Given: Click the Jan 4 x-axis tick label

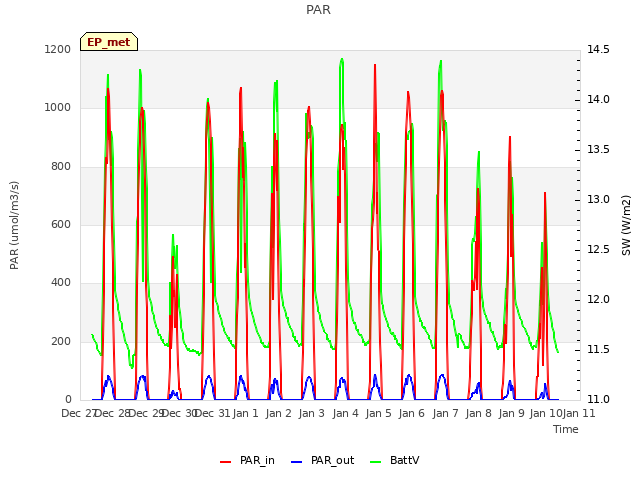Looking at the screenshot, I should 345,413.
